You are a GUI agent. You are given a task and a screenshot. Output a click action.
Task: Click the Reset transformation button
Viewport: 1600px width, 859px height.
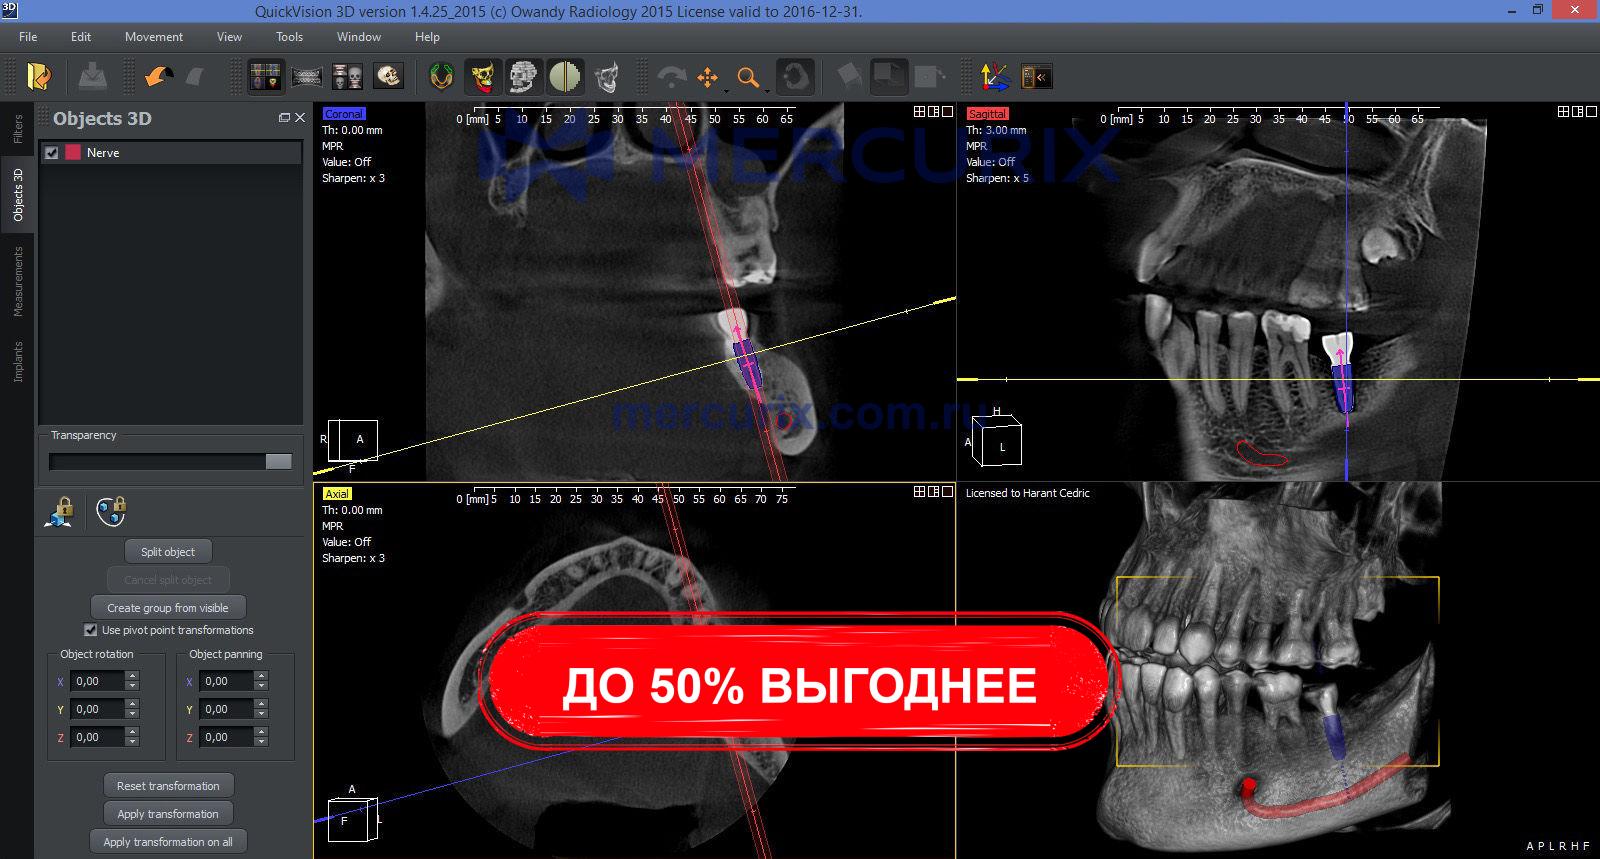(x=168, y=786)
